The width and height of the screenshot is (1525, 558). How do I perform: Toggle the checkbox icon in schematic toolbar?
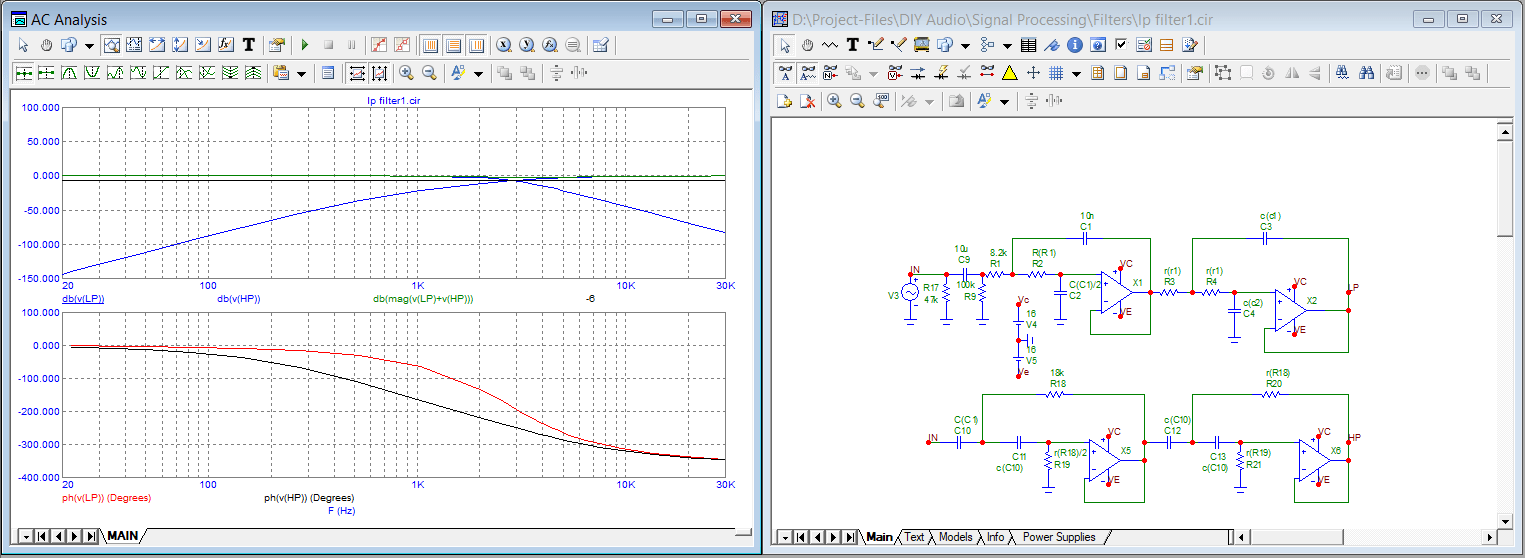click(x=1121, y=45)
